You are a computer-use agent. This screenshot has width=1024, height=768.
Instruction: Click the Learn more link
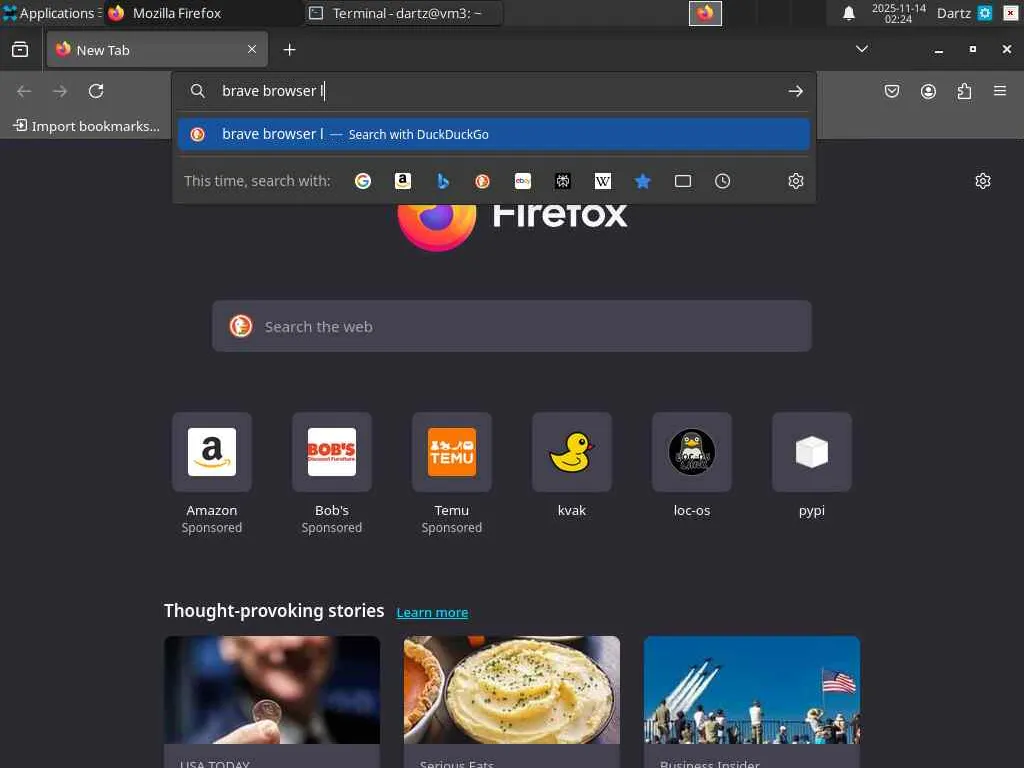tap(432, 613)
